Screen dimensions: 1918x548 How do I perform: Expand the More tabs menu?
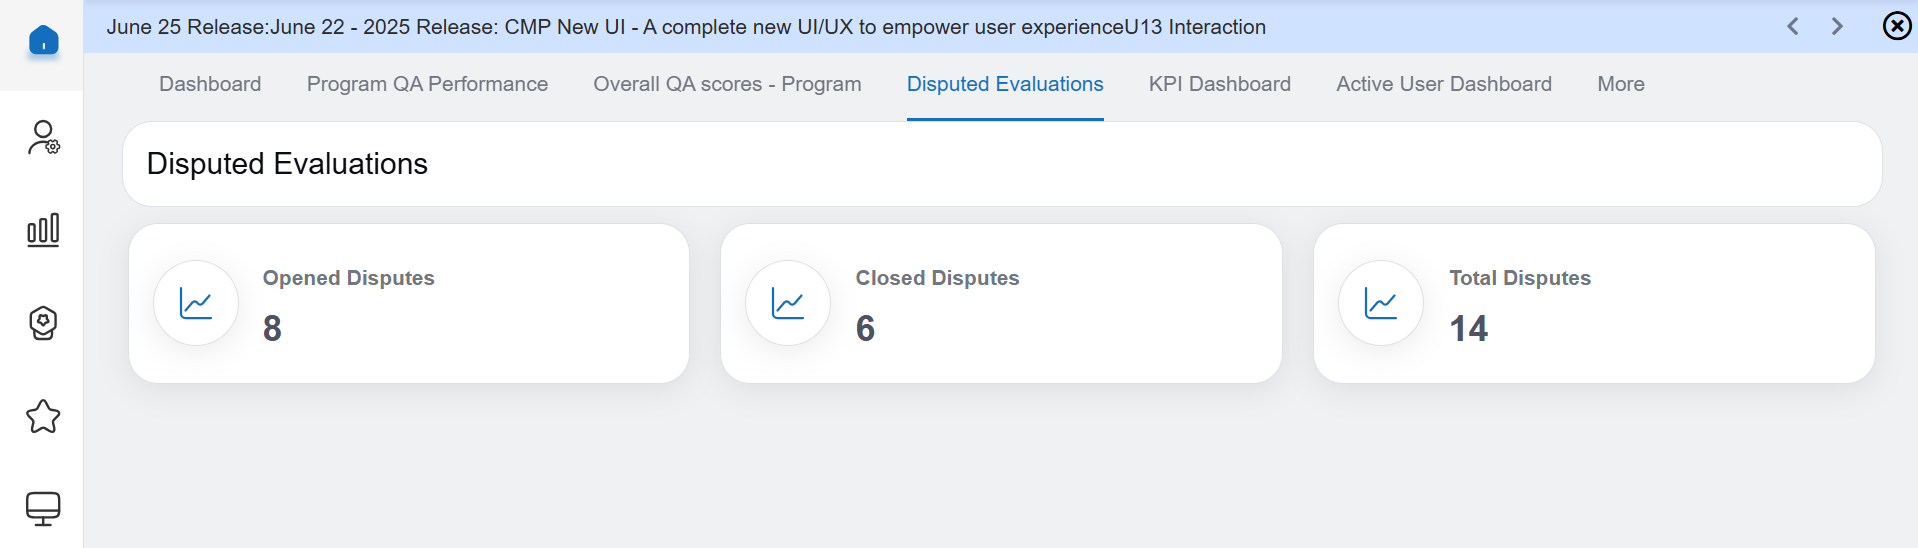coord(1620,84)
